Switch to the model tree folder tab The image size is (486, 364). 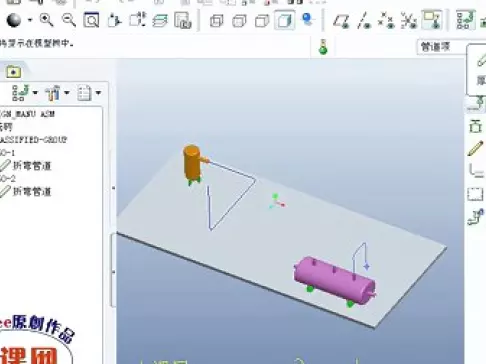[13, 72]
